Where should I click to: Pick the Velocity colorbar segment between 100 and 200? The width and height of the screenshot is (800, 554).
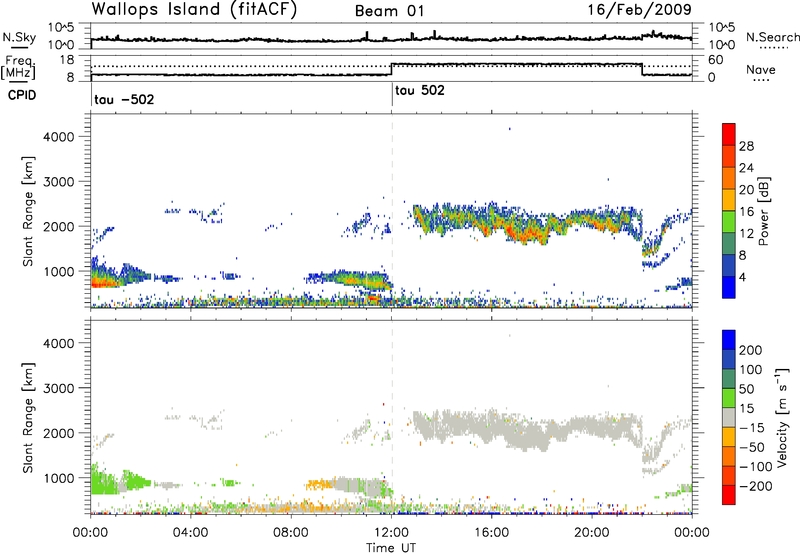tap(729, 359)
